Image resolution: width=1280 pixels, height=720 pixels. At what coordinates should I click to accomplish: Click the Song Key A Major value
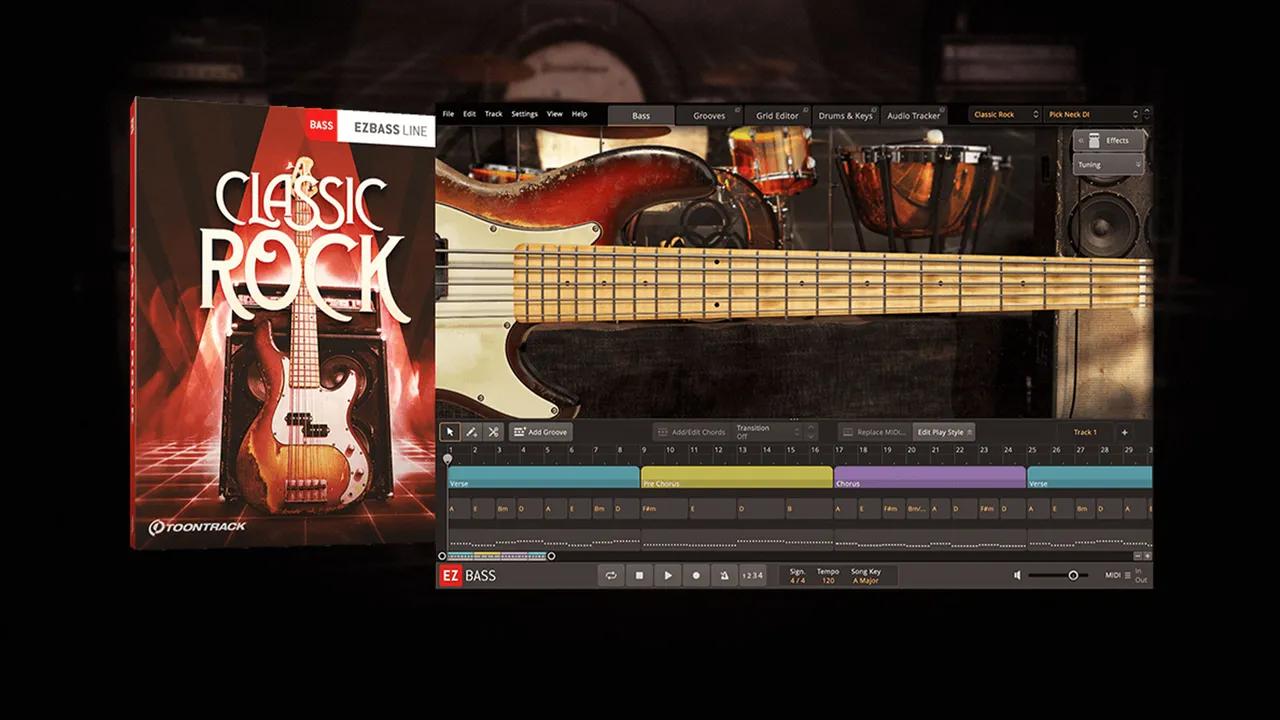click(x=866, y=580)
